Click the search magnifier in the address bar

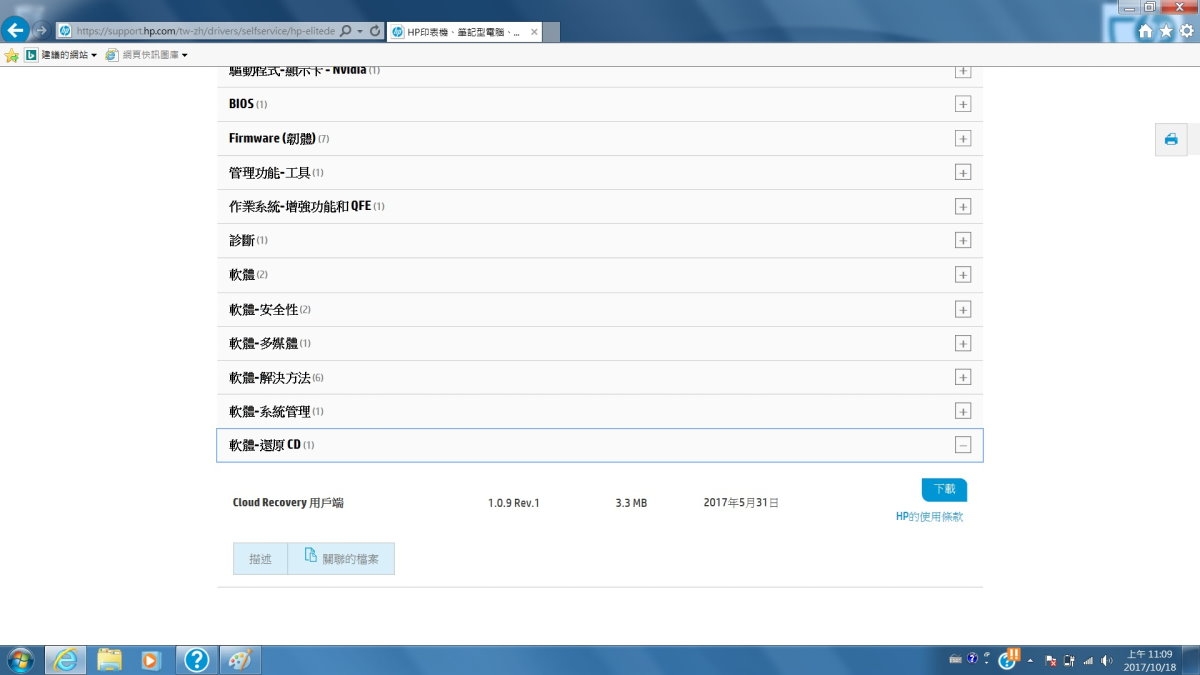point(346,31)
